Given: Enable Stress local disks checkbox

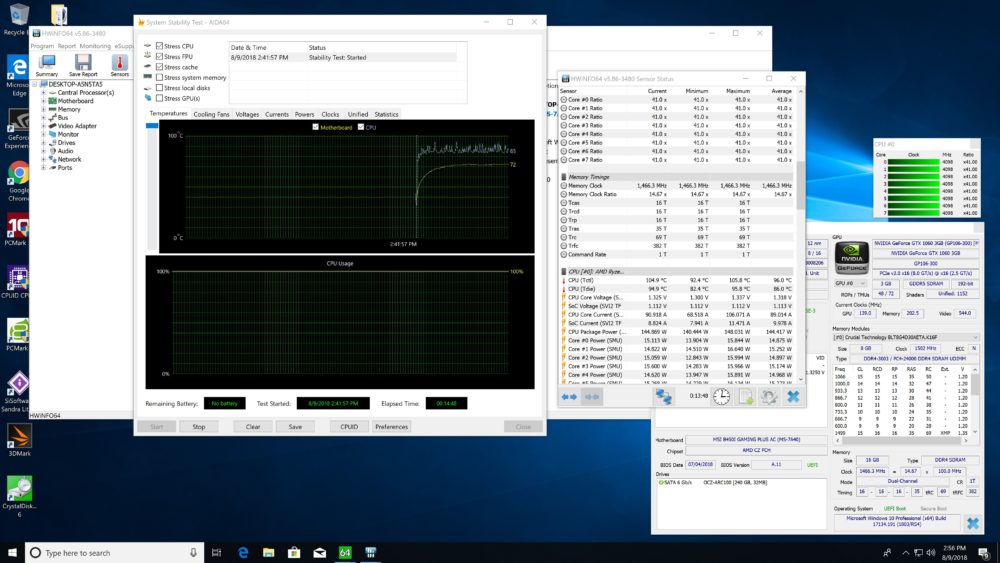Looking at the screenshot, I should 159,88.
